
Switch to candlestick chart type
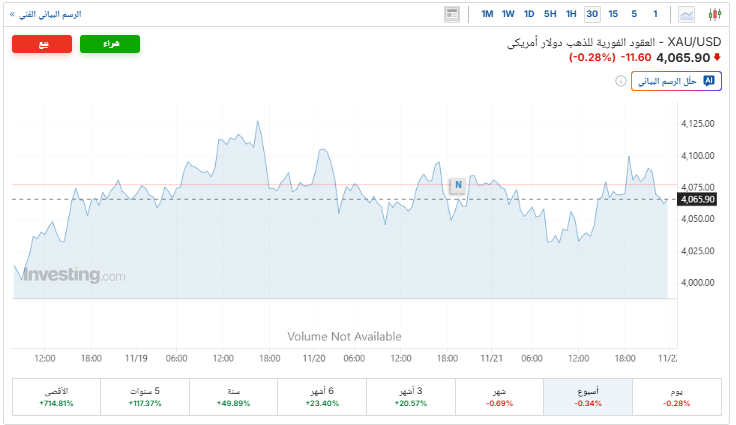(714, 14)
